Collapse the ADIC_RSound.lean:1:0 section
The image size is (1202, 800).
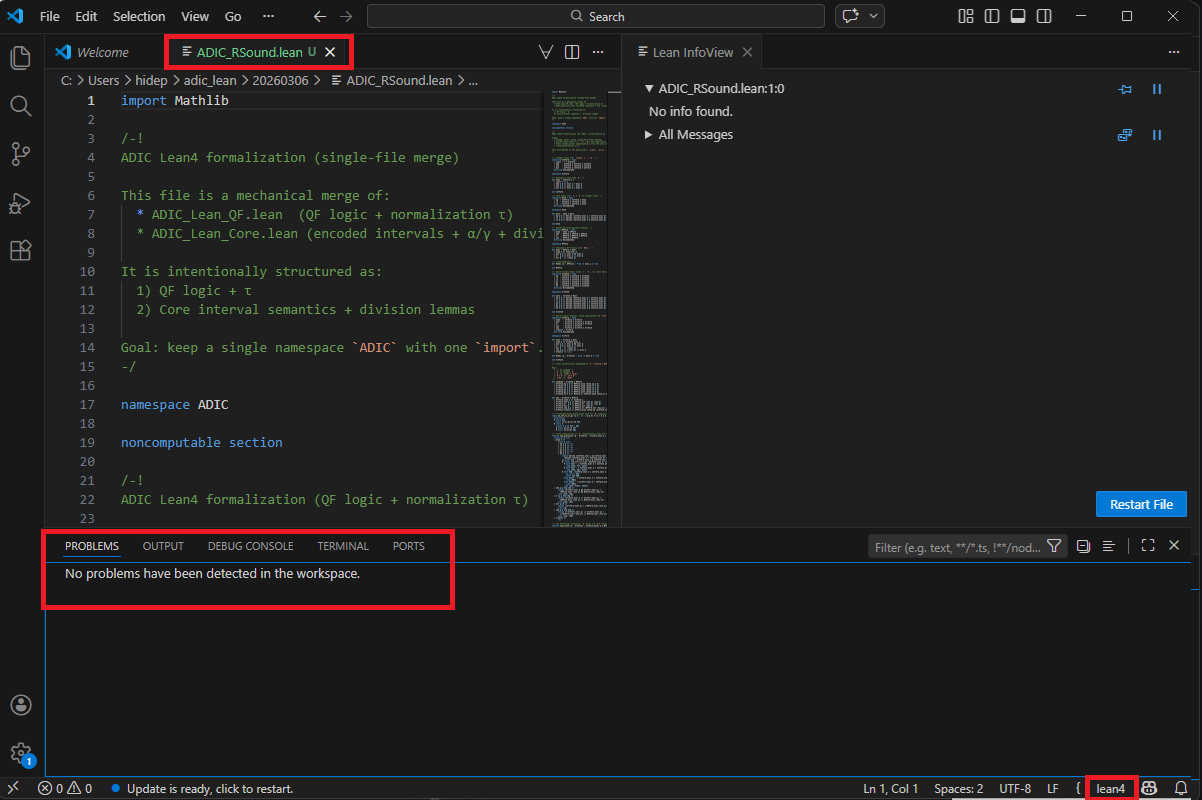click(649, 89)
